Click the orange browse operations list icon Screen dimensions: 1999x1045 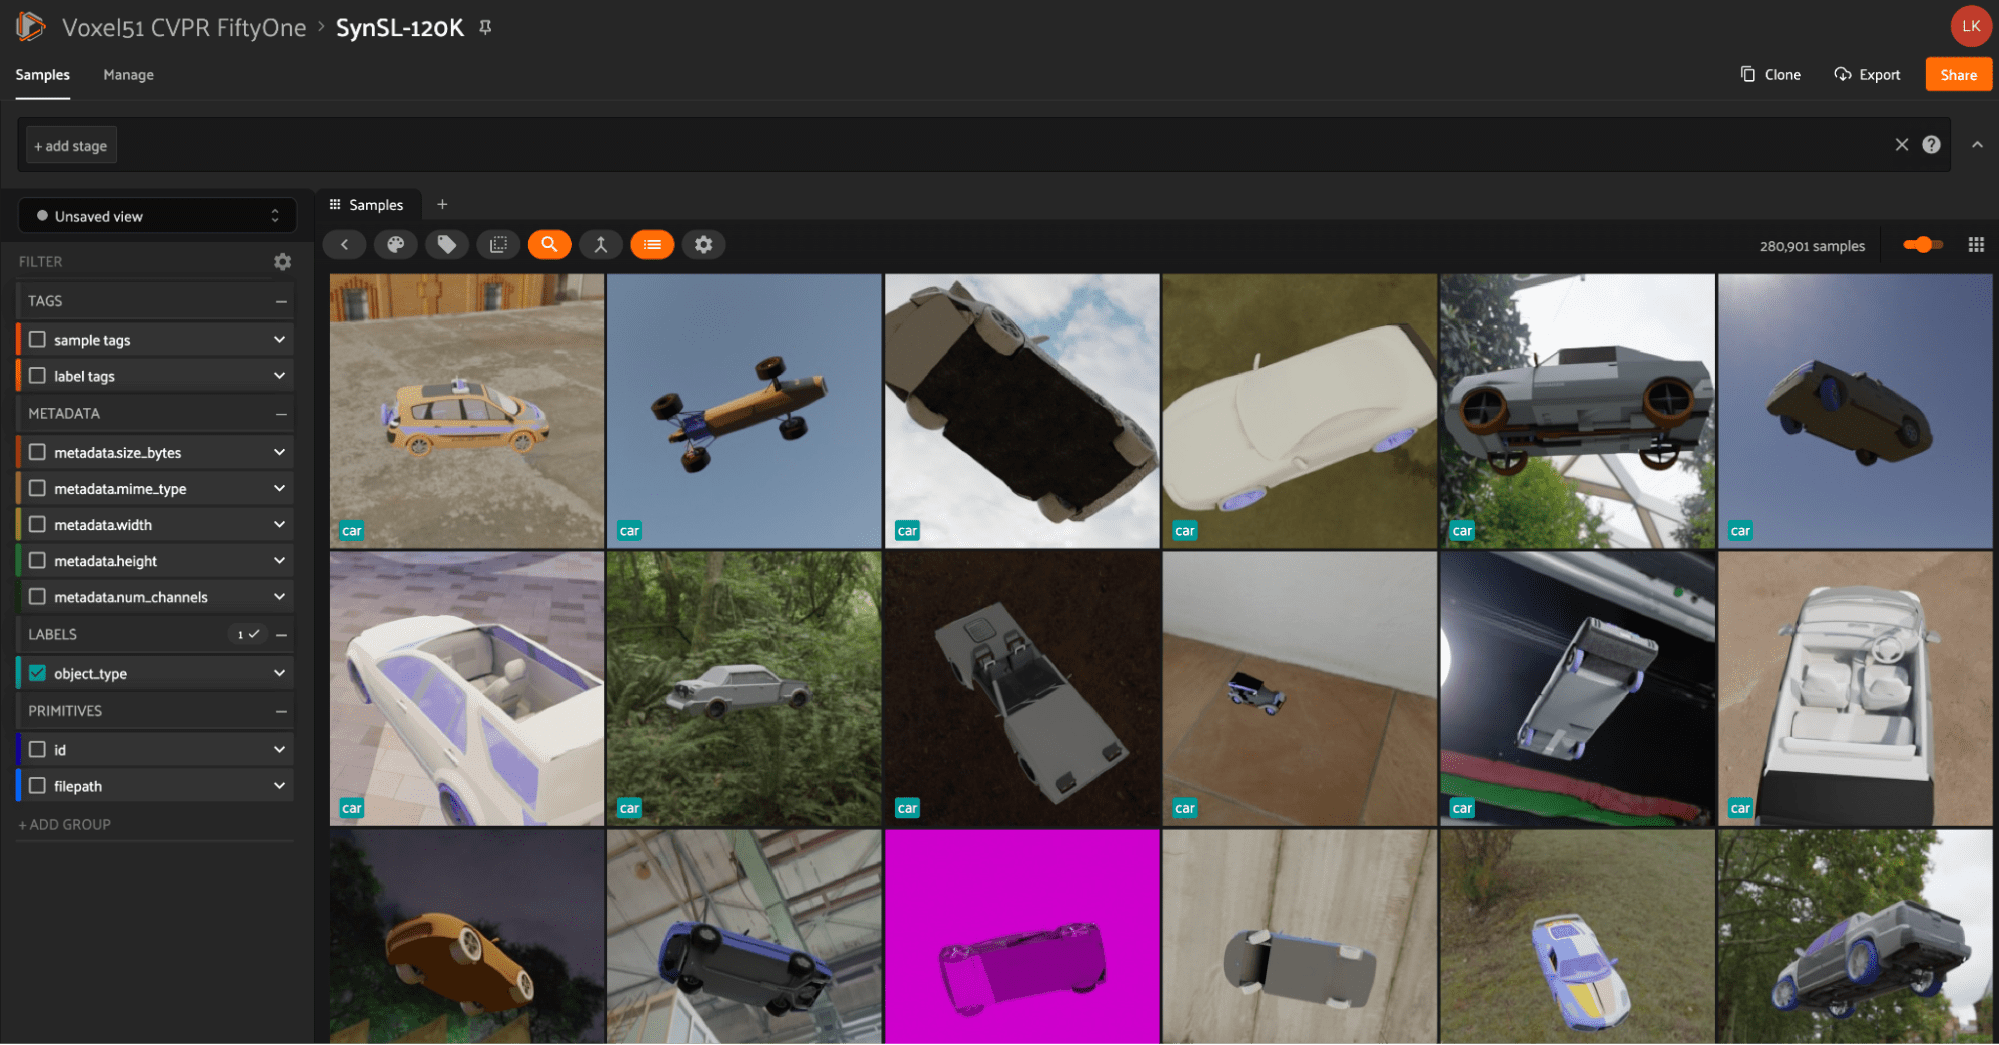pos(652,244)
